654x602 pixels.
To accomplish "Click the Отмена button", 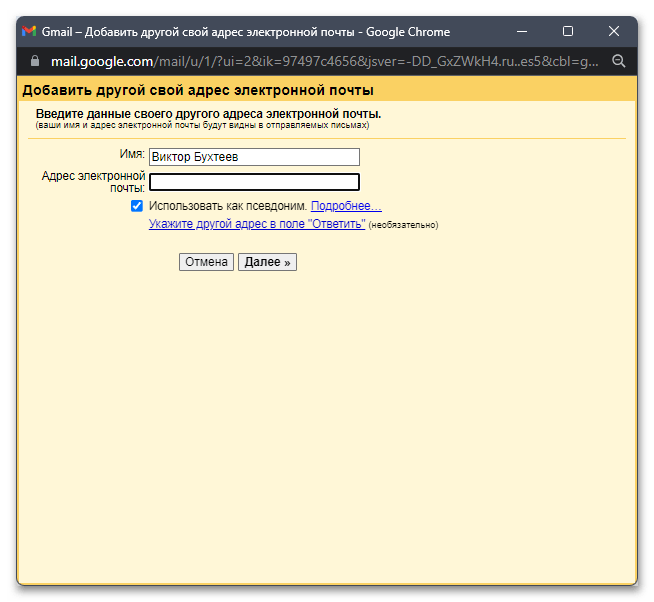I will pos(206,262).
